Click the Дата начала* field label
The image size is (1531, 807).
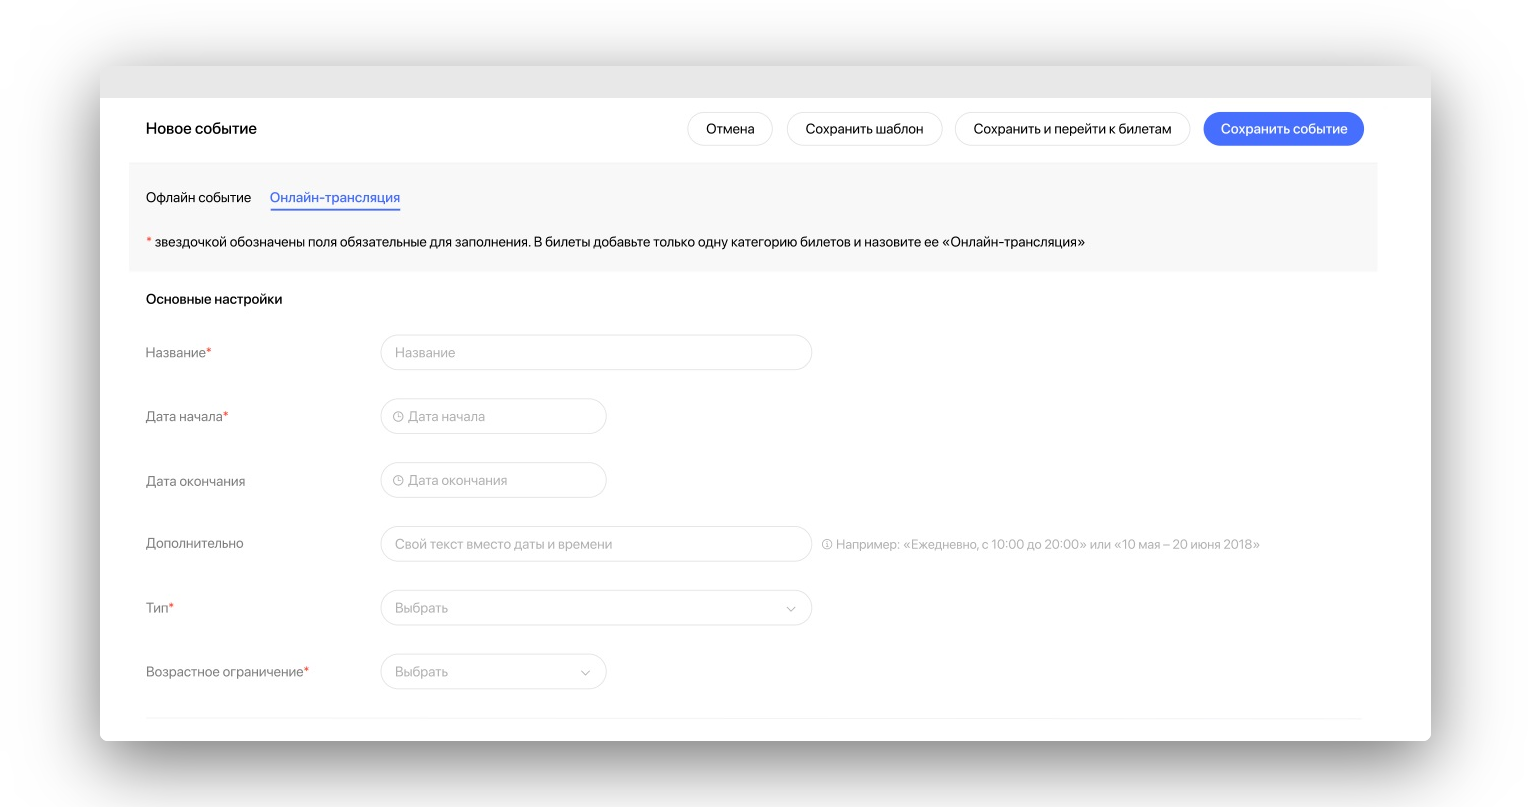(187, 417)
